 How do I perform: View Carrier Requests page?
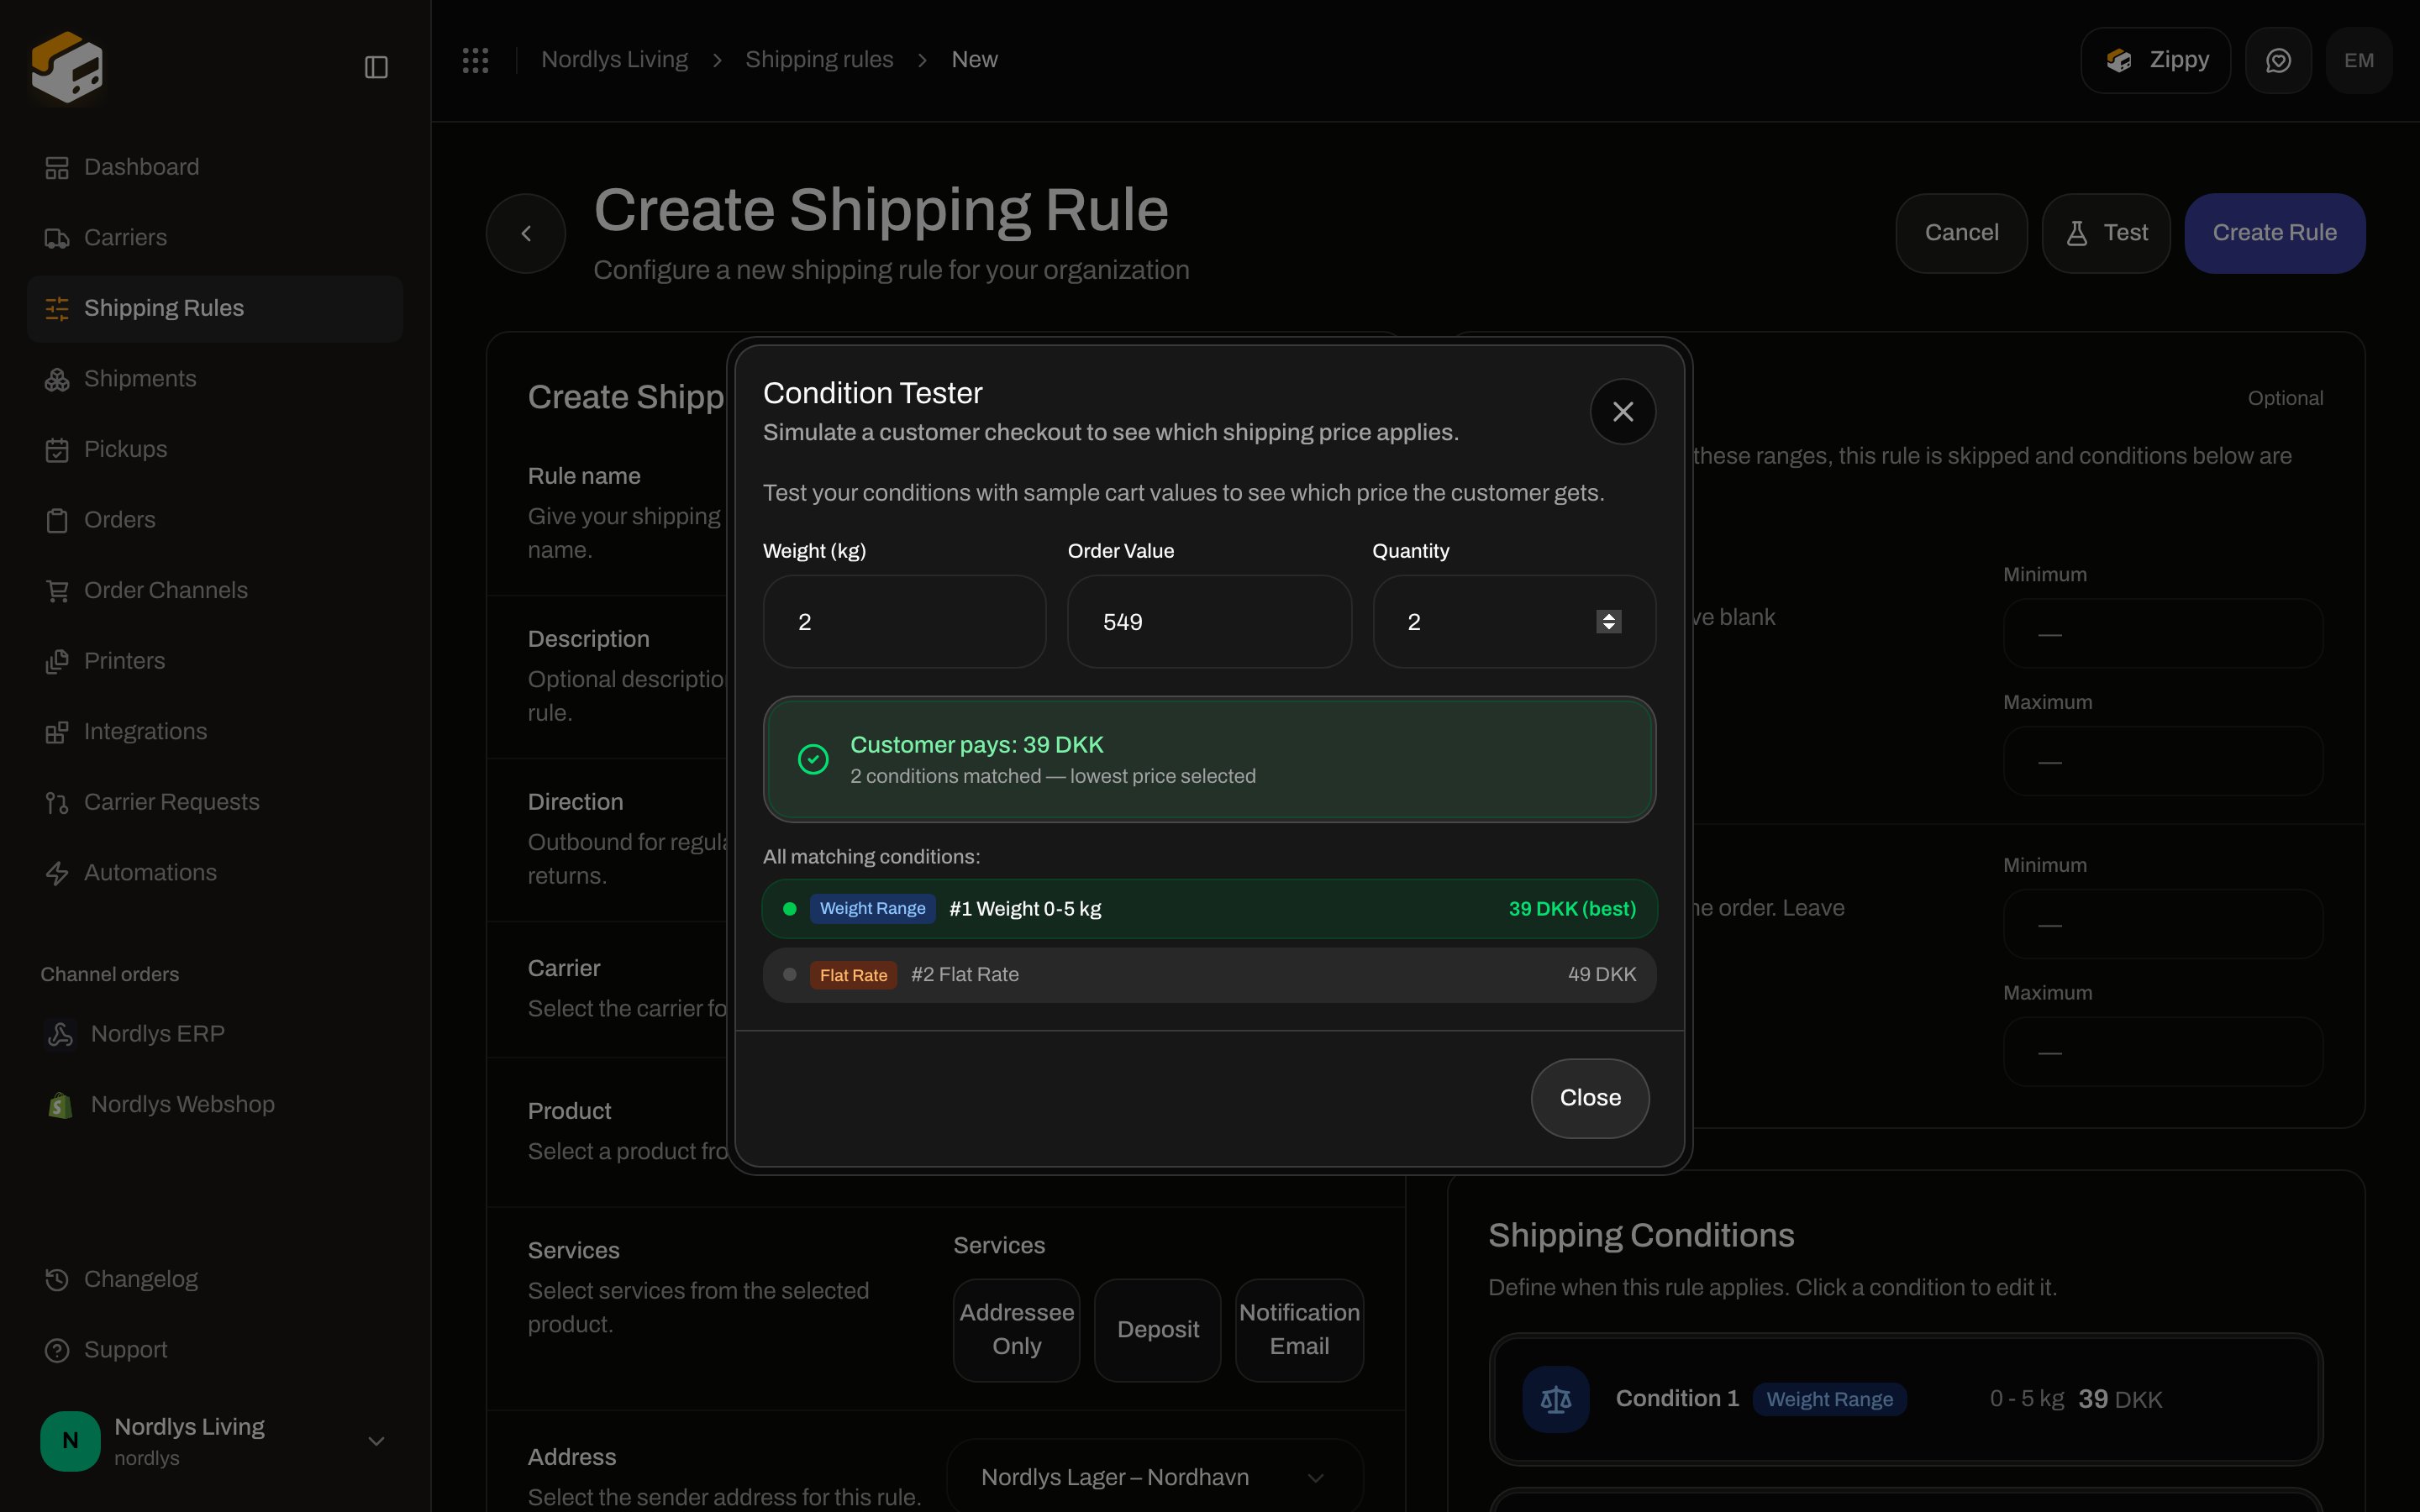click(x=215, y=802)
